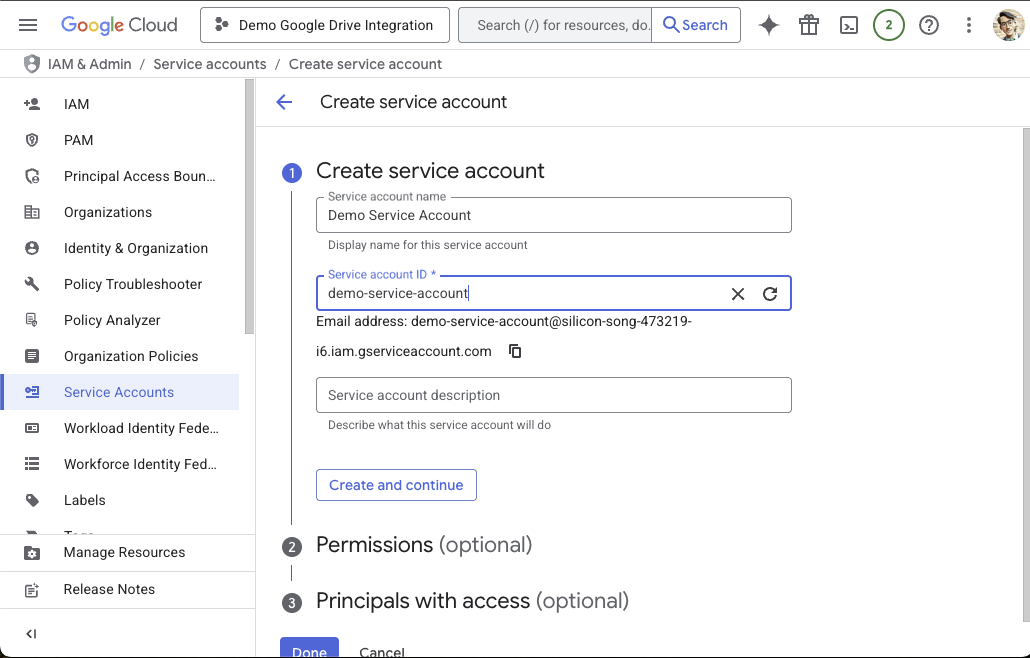Image resolution: width=1030 pixels, height=658 pixels.
Task: Click the PAM shield sidebar icon
Action: [32, 140]
